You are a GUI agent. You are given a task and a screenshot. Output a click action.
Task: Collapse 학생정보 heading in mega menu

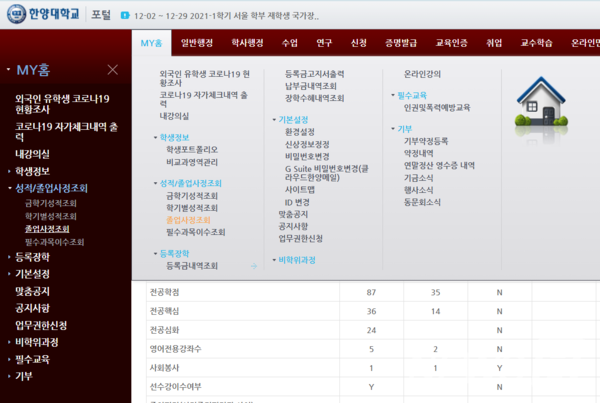(174, 137)
